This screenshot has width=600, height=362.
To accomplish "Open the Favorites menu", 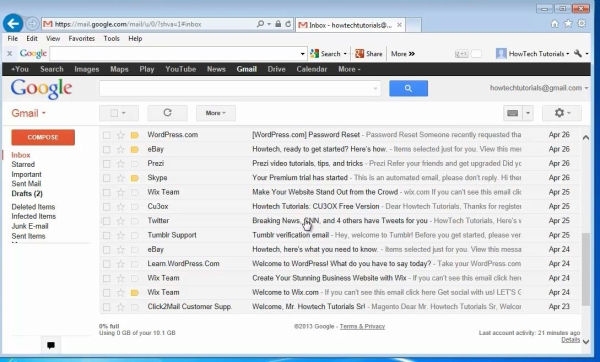I will pyautogui.click(x=82, y=38).
